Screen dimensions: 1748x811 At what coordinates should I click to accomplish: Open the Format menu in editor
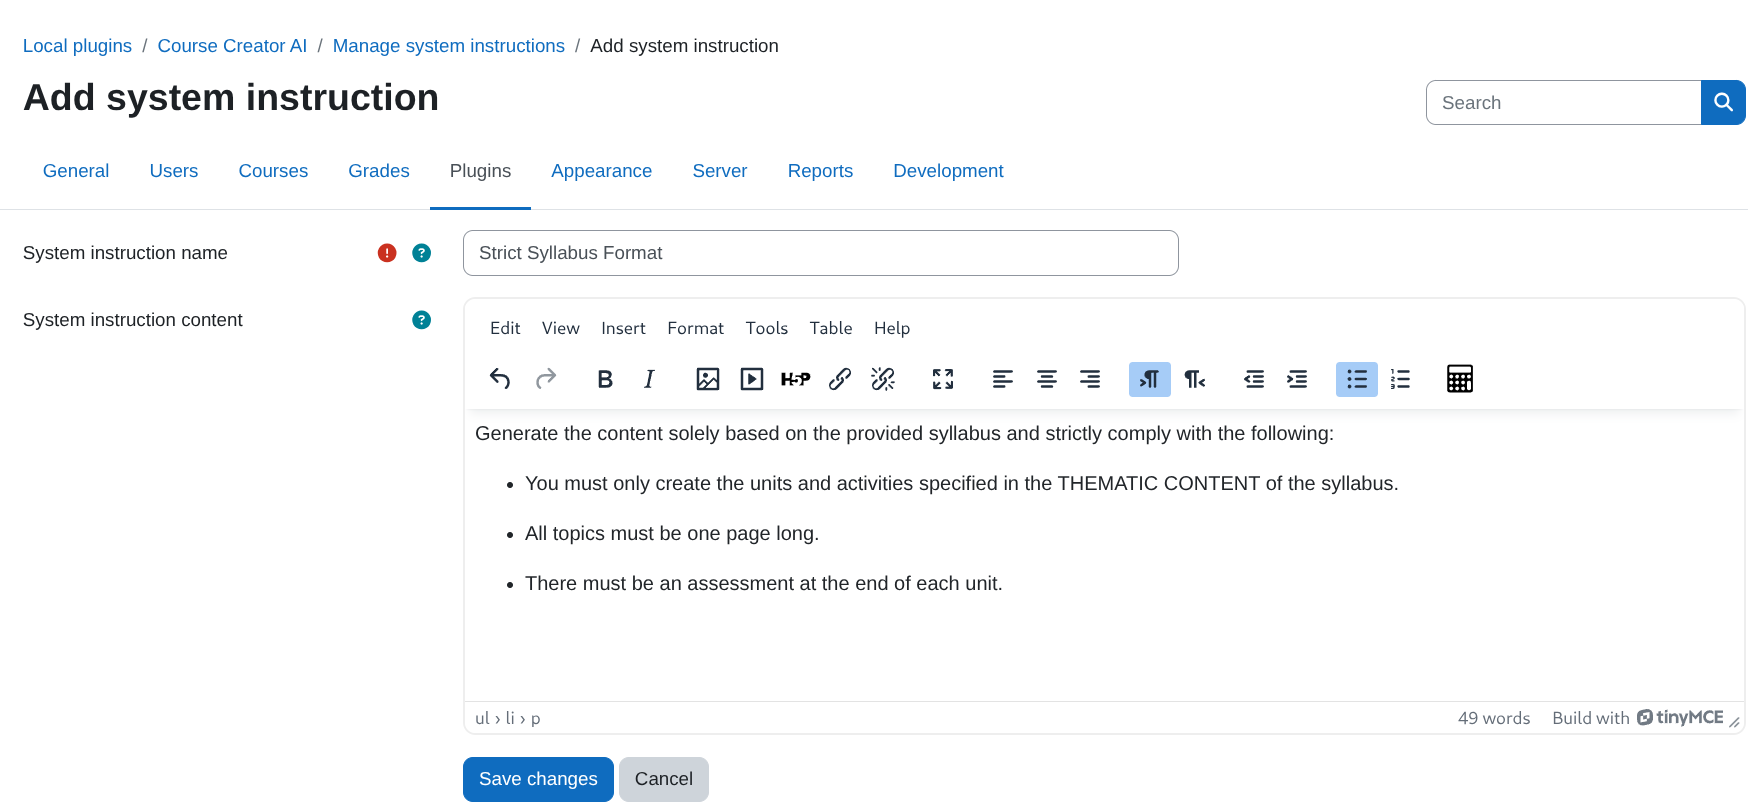click(x=695, y=328)
